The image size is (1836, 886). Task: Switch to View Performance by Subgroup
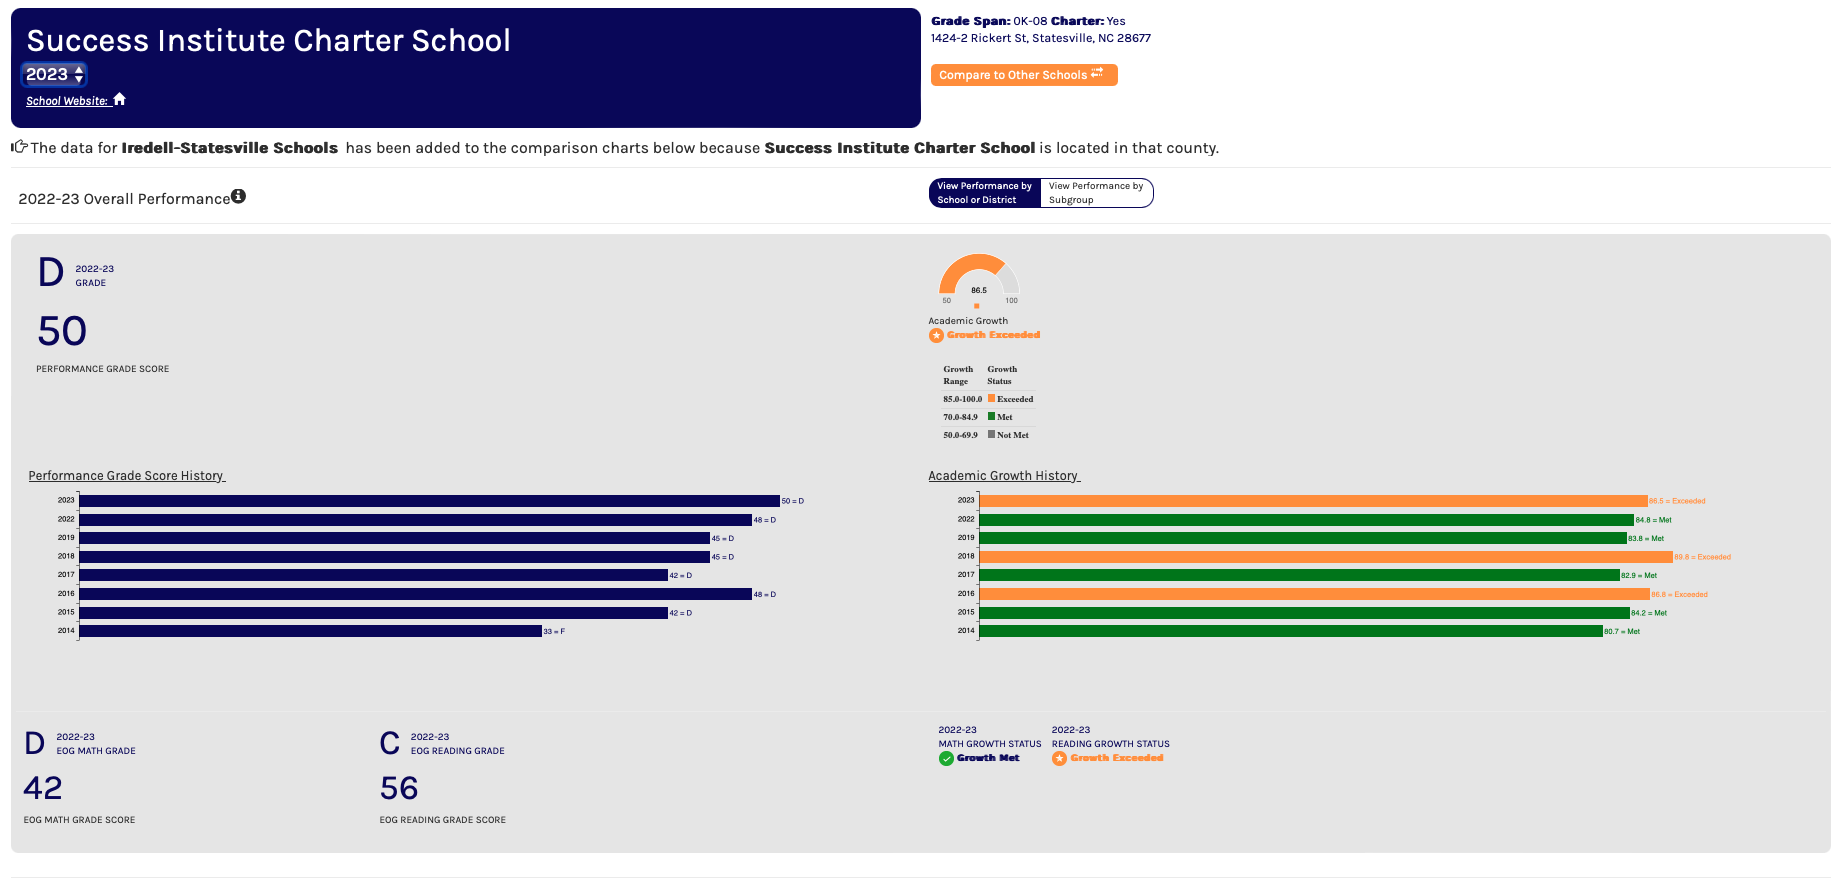(1096, 193)
